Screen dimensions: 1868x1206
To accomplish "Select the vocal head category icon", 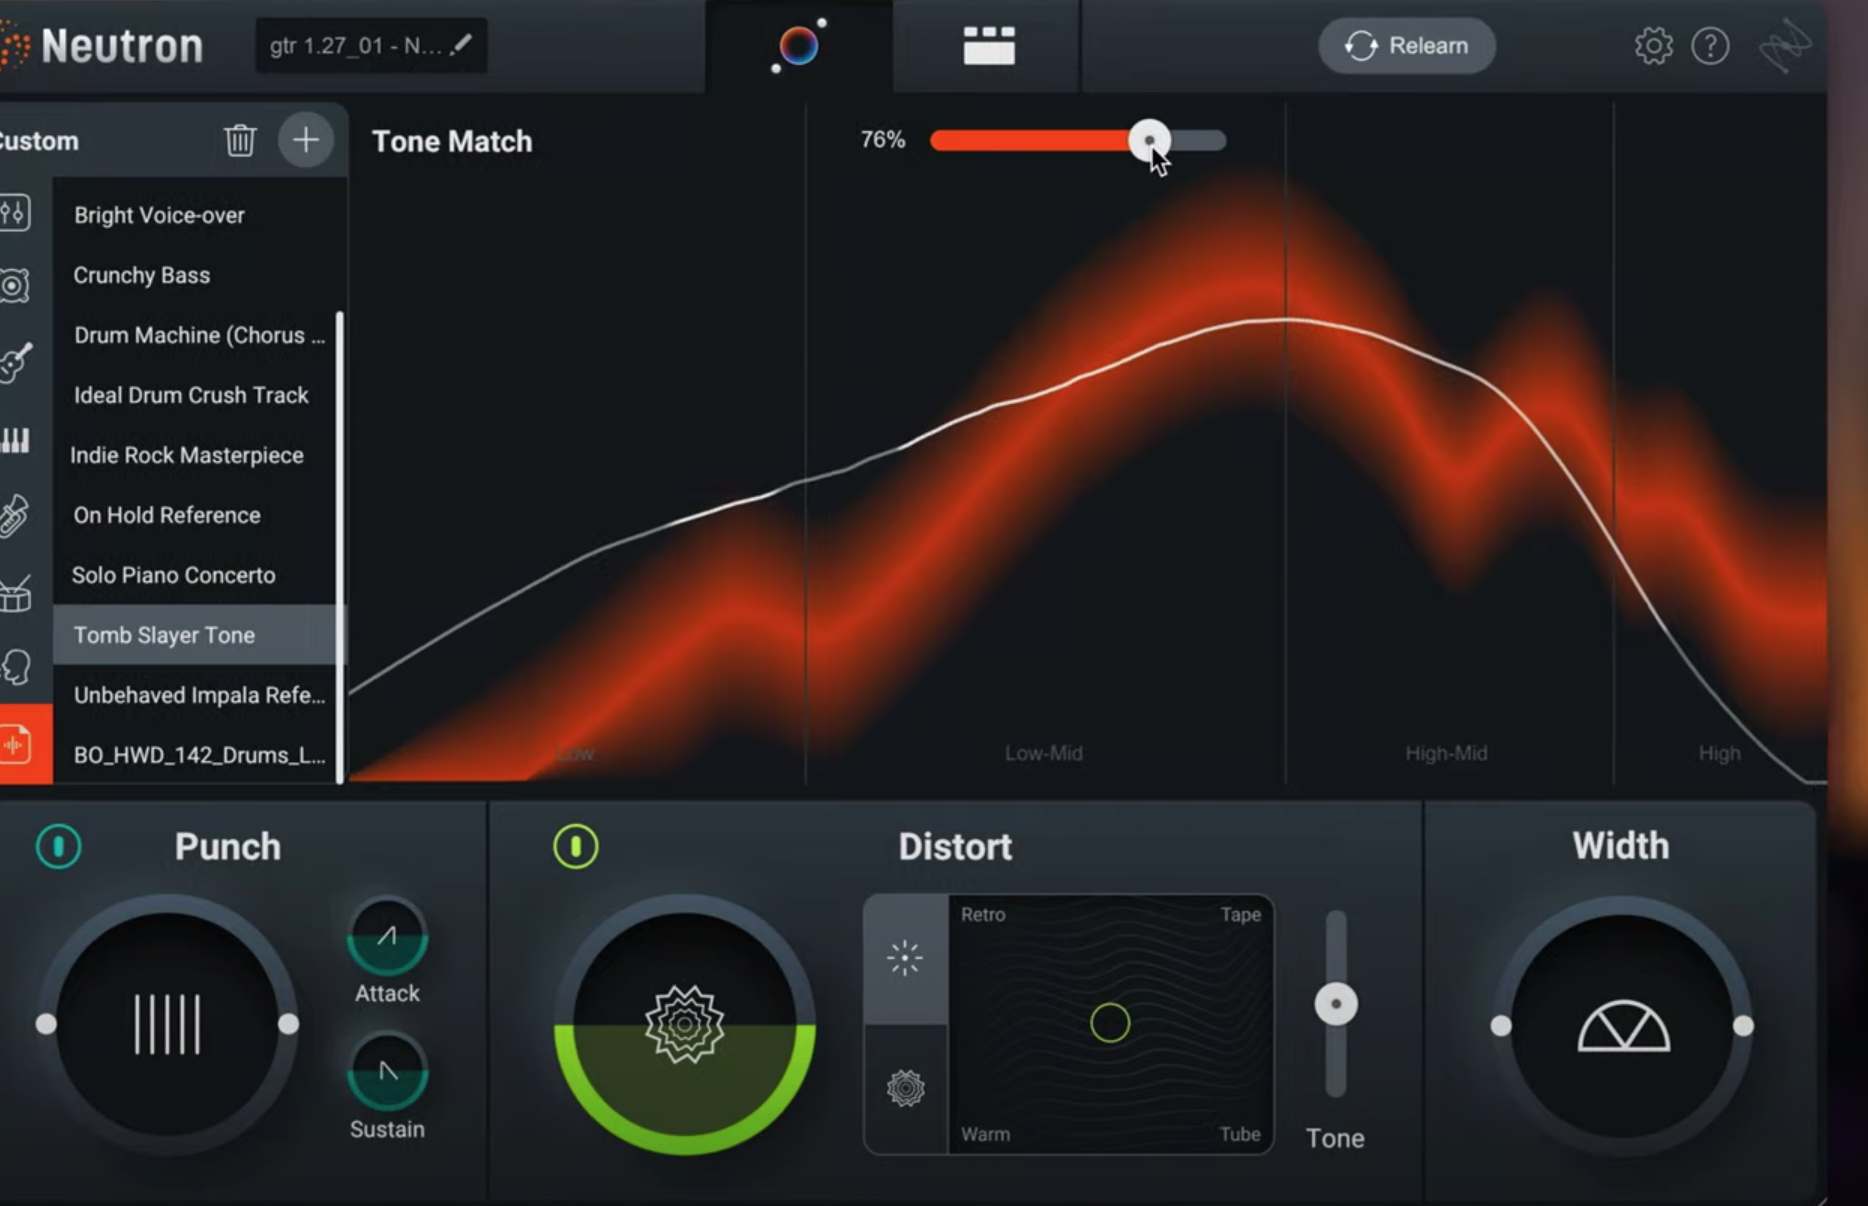I will [x=16, y=667].
